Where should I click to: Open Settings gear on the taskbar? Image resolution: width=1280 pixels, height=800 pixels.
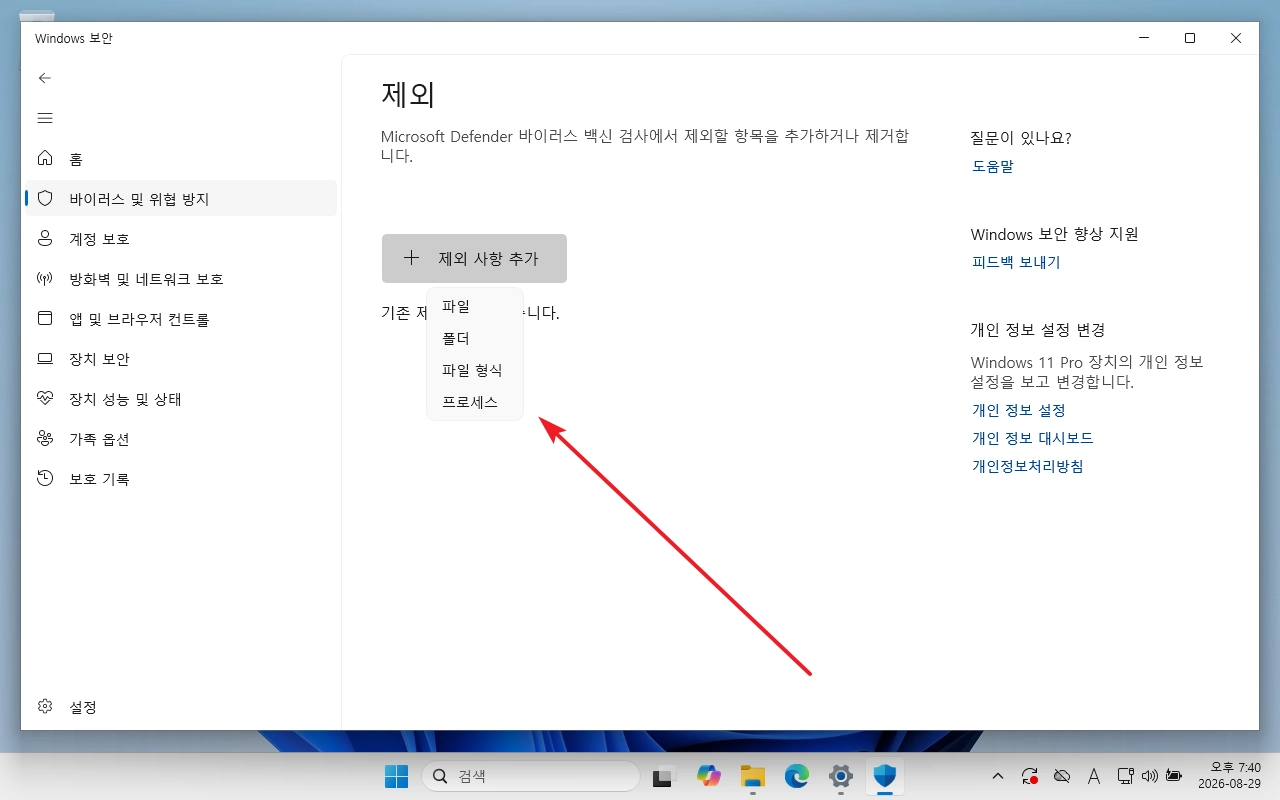click(x=841, y=776)
